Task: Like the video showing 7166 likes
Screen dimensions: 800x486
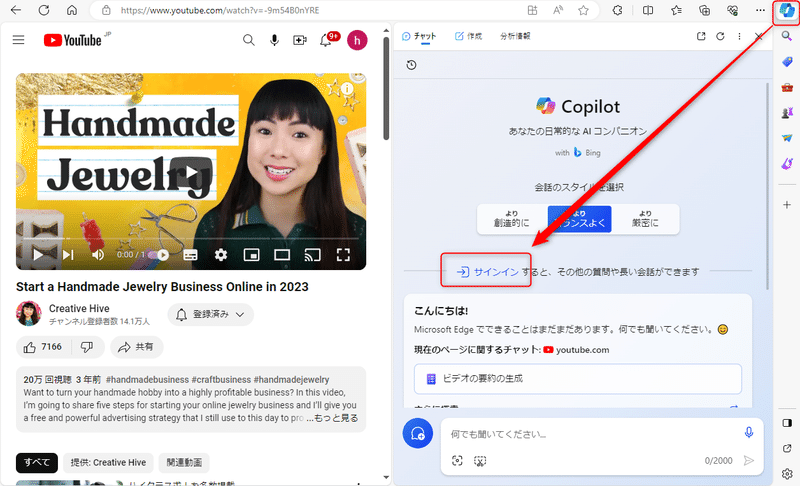Action: point(43,347)
